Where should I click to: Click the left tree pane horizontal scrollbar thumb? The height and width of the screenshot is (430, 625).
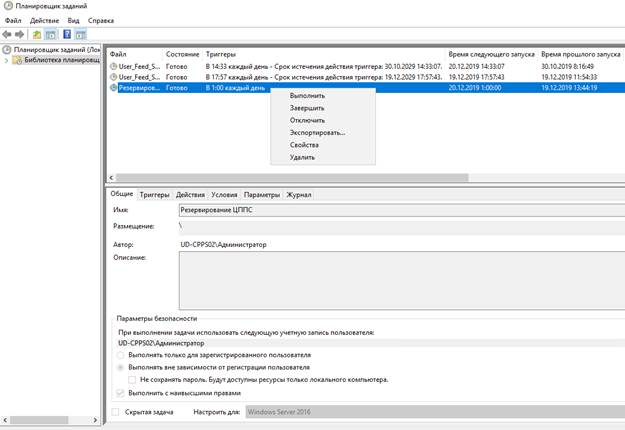pos(39,420)
